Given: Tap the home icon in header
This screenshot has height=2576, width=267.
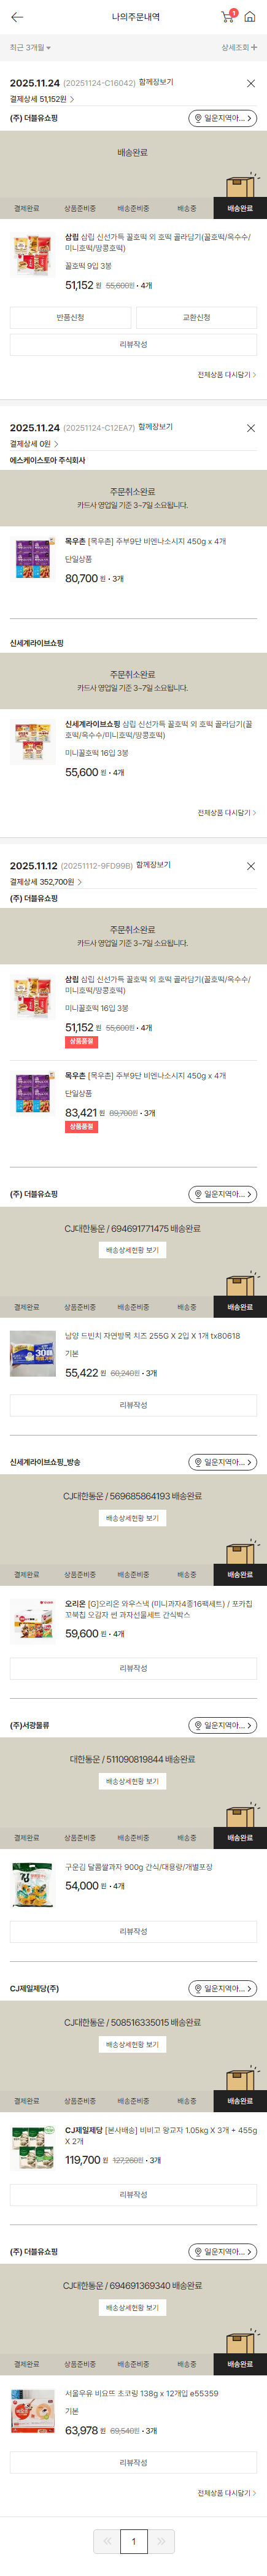Looking at the screenshot, I should pos(250,17).
